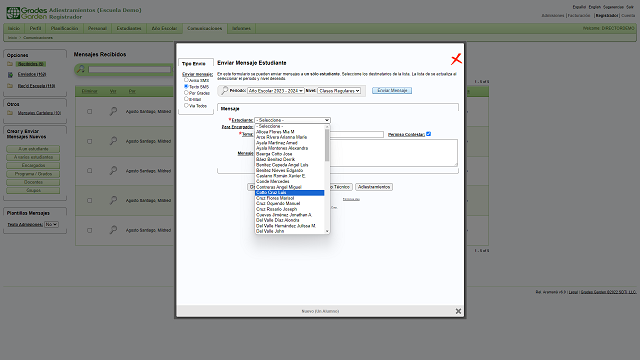Click the Recid Escuela folder icon

point(10,86)
